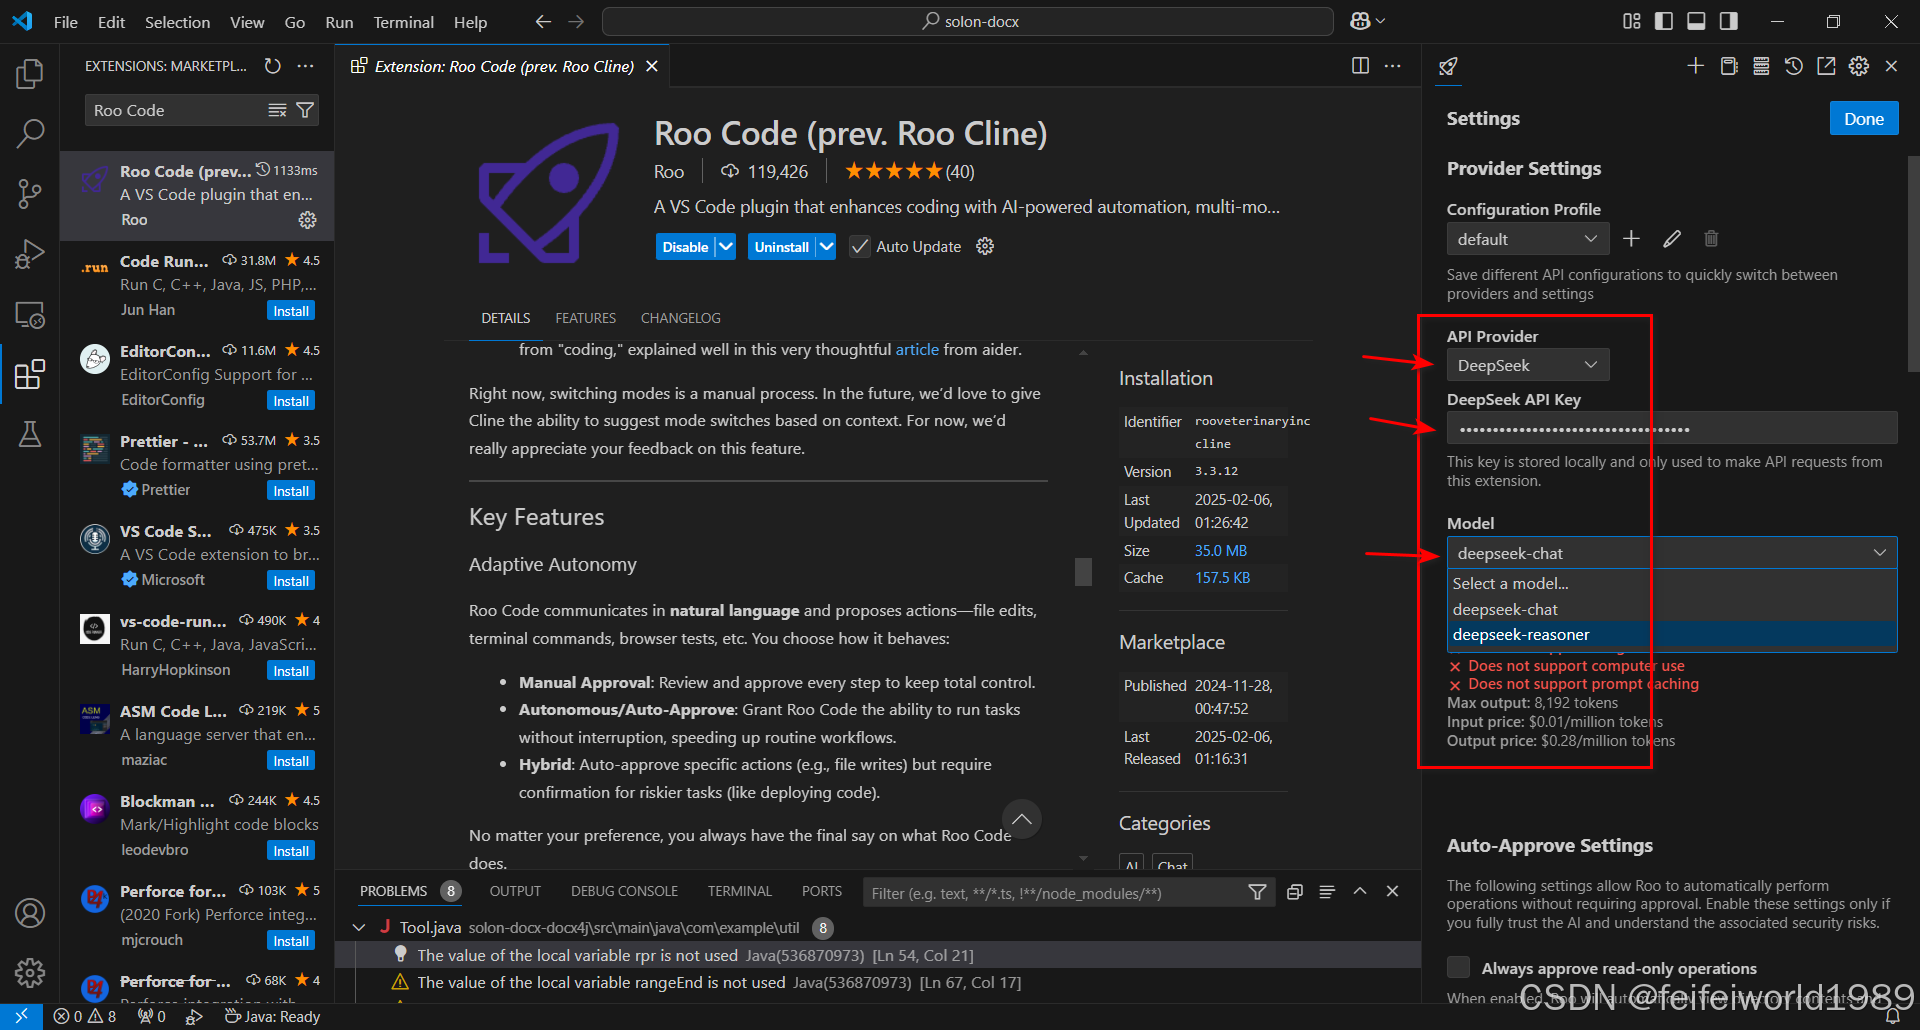Open Roo Code settings gear
1920x1030 pixels.
pos(1859,66)
